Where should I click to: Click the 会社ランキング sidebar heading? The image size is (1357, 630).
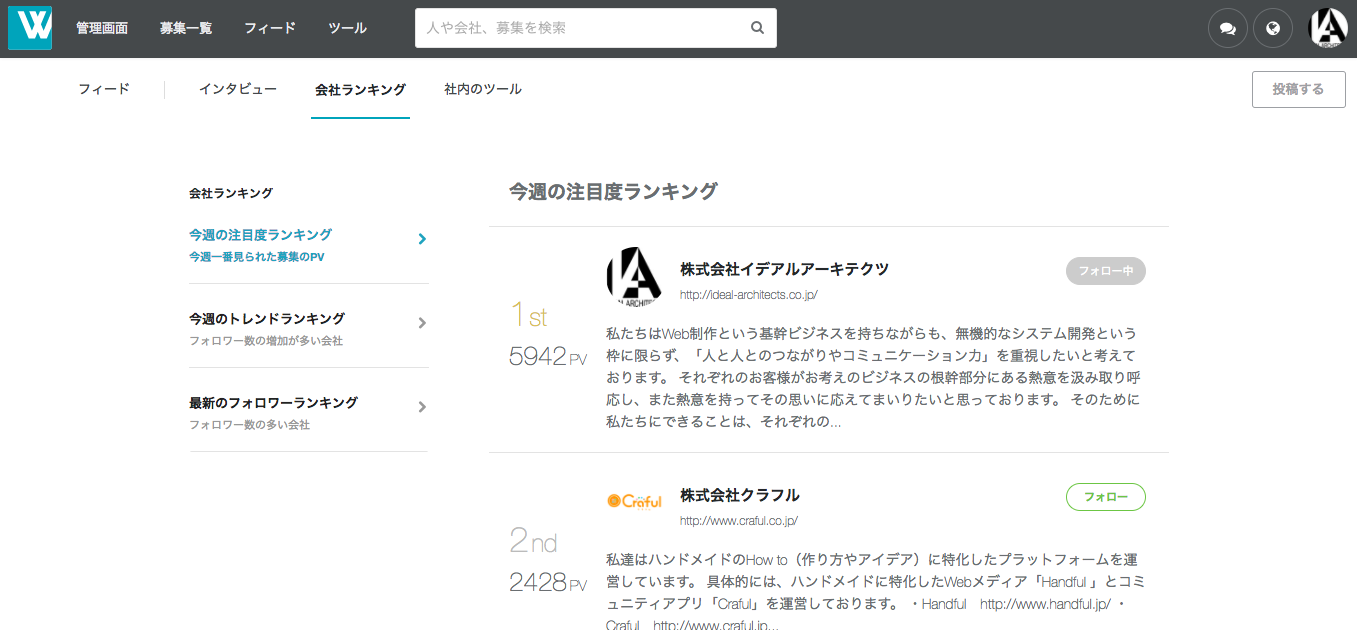coord(231,193)
